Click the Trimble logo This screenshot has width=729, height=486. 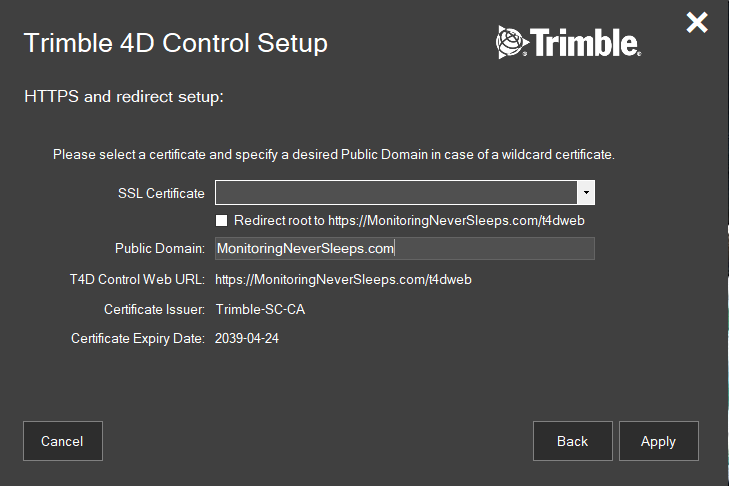(568, 42)
